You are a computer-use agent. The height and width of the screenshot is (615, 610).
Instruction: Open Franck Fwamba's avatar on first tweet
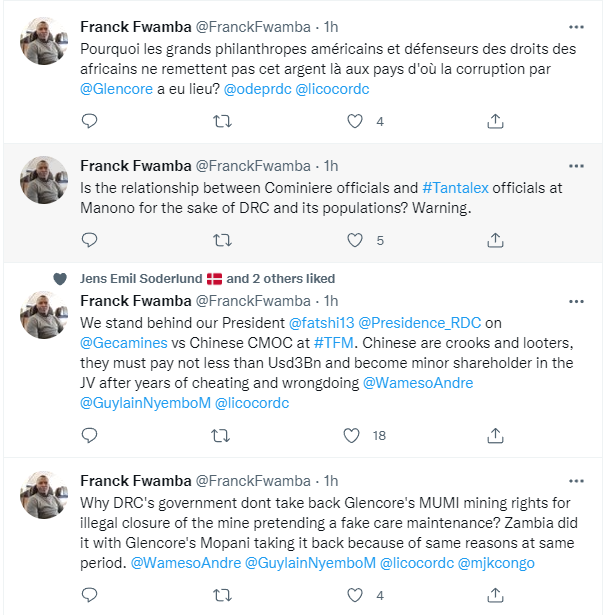[x=44, y=41]
